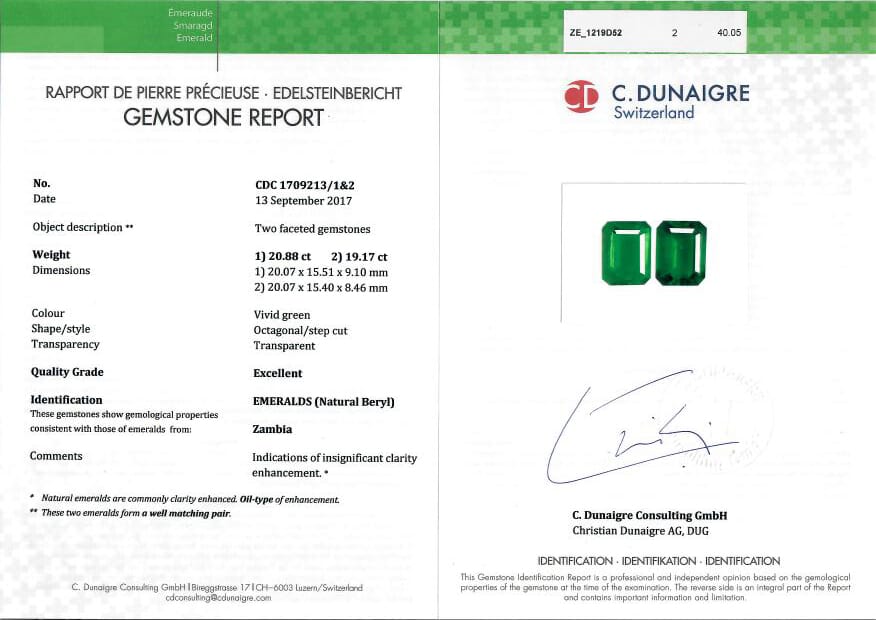Click the 'Switzerland' text under logo
The image size is (876, 620).
(x=654, y=112)
